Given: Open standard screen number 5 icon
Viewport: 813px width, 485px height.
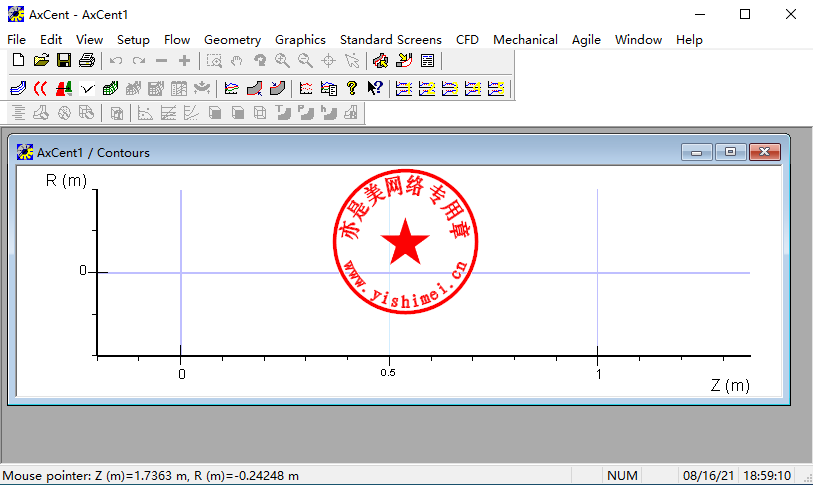Looking at the screenshot, I should [496, 89].
